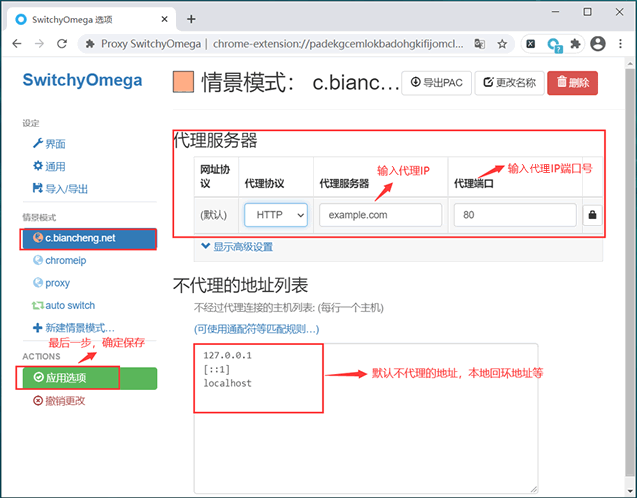Reload the page with the refresh button
637x498 pixels.
point(62,44)
